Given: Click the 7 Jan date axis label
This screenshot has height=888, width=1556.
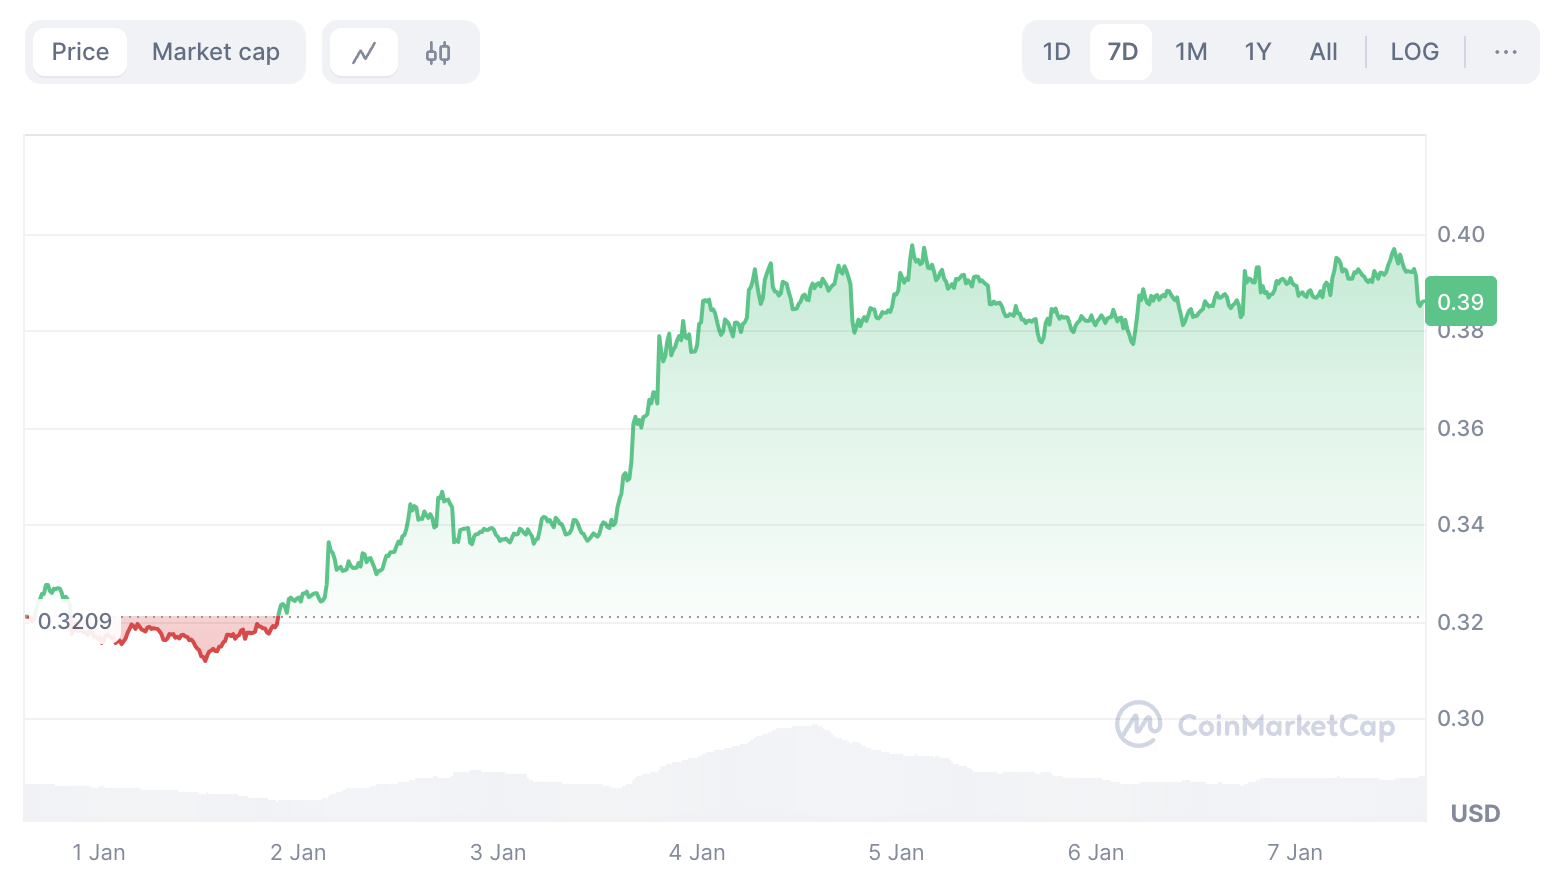Looking at the screenshot, I should [x=1294, y=853].
